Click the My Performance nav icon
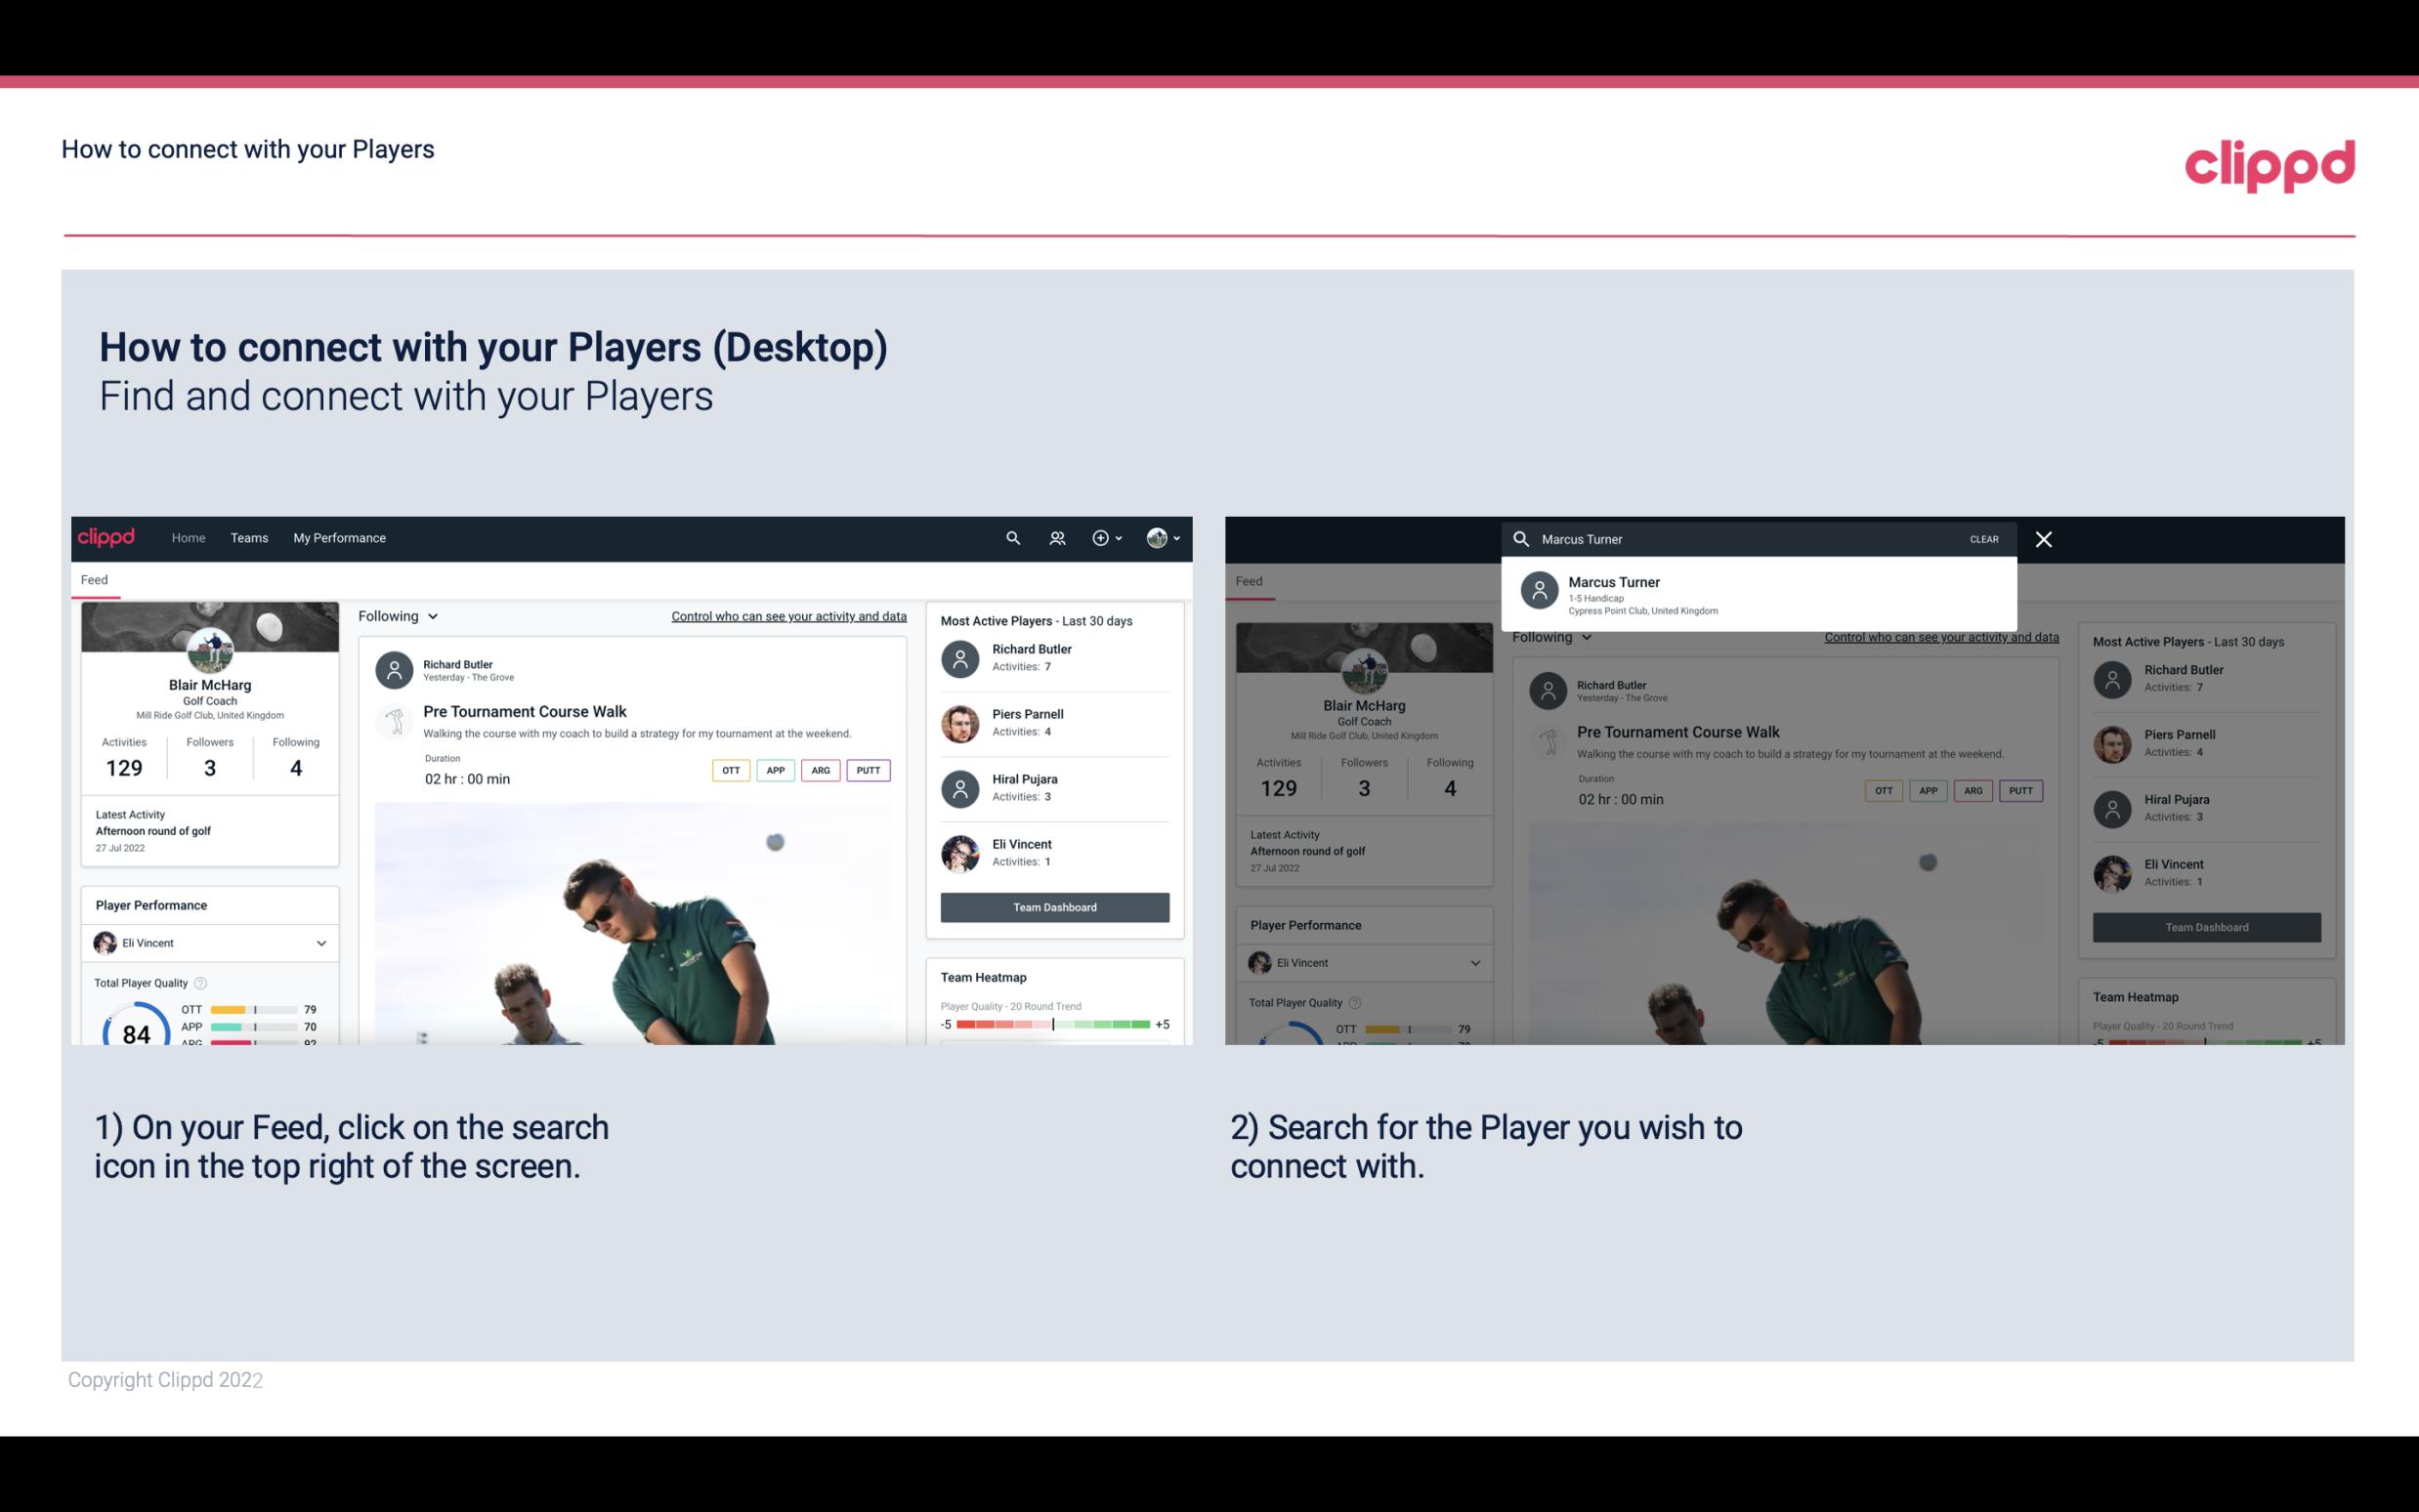This screenshot has width=2419, height=1512. [340, 536]
